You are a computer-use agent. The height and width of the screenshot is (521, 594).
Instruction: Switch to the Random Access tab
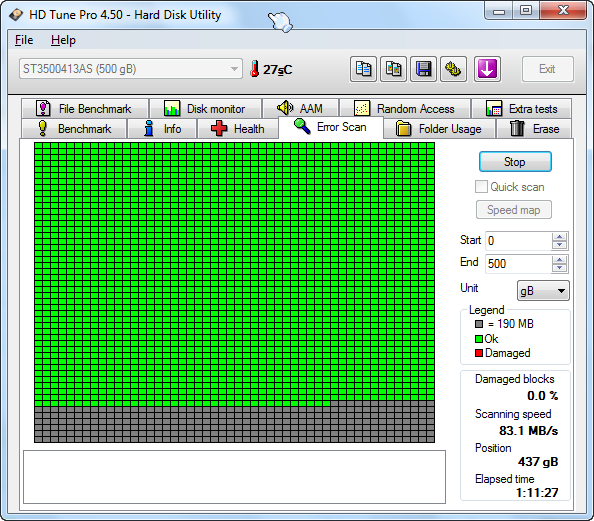point(405,108)
